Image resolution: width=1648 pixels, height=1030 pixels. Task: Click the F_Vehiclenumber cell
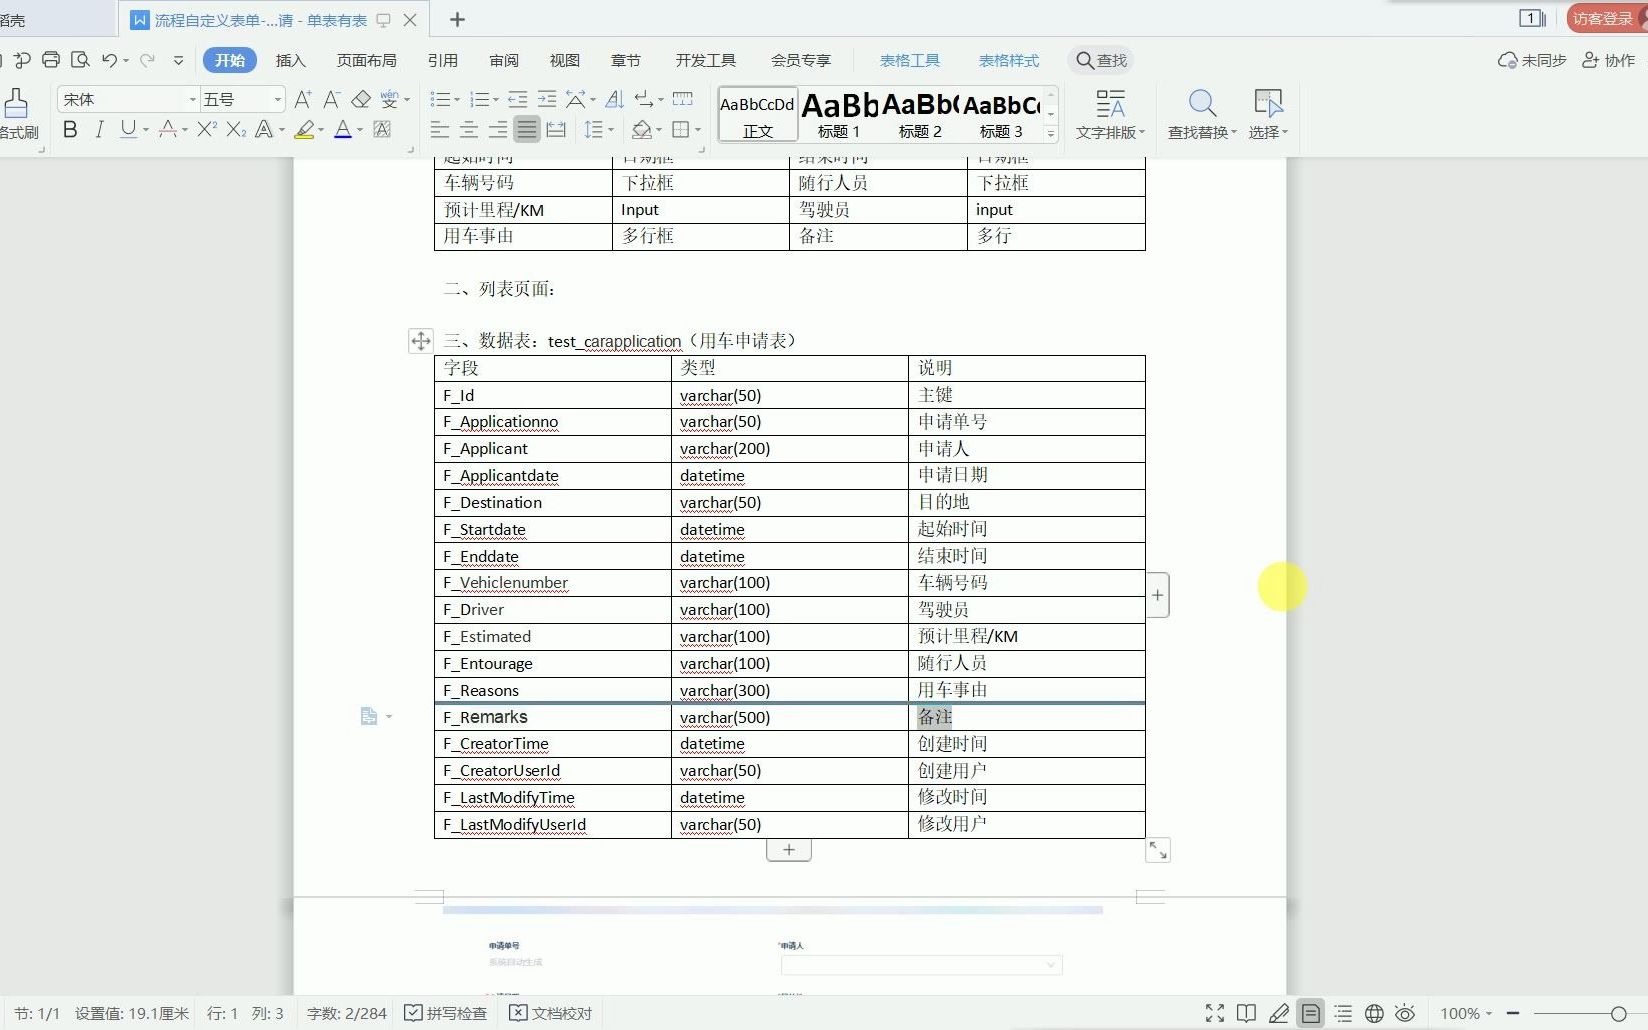point(553,582)
